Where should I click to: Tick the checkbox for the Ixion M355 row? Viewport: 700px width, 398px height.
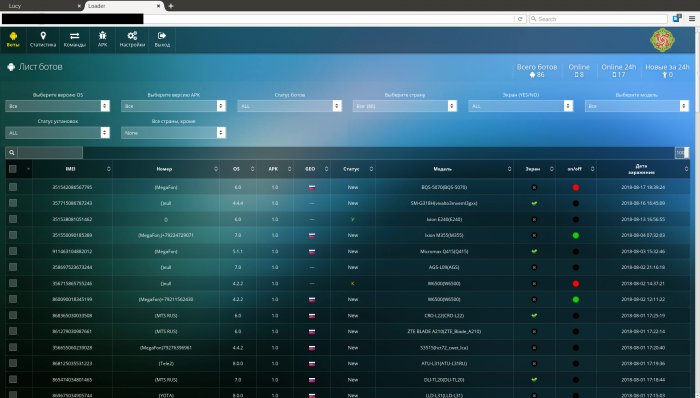pos(13,235)
